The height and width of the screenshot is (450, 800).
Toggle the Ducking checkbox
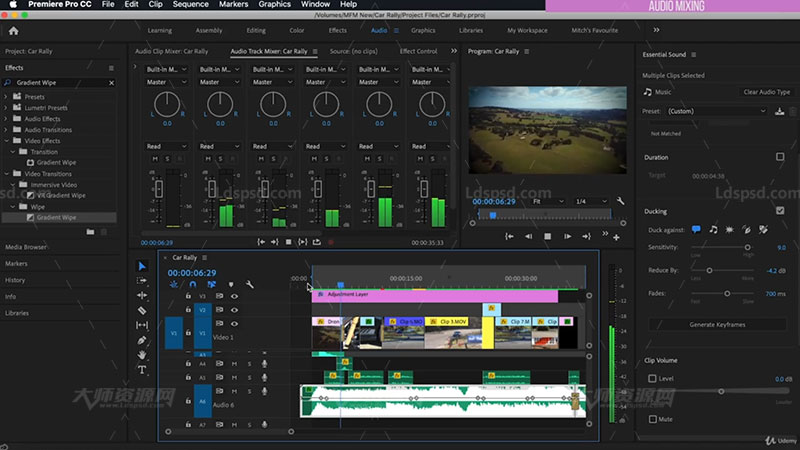[x=780, y=211]
